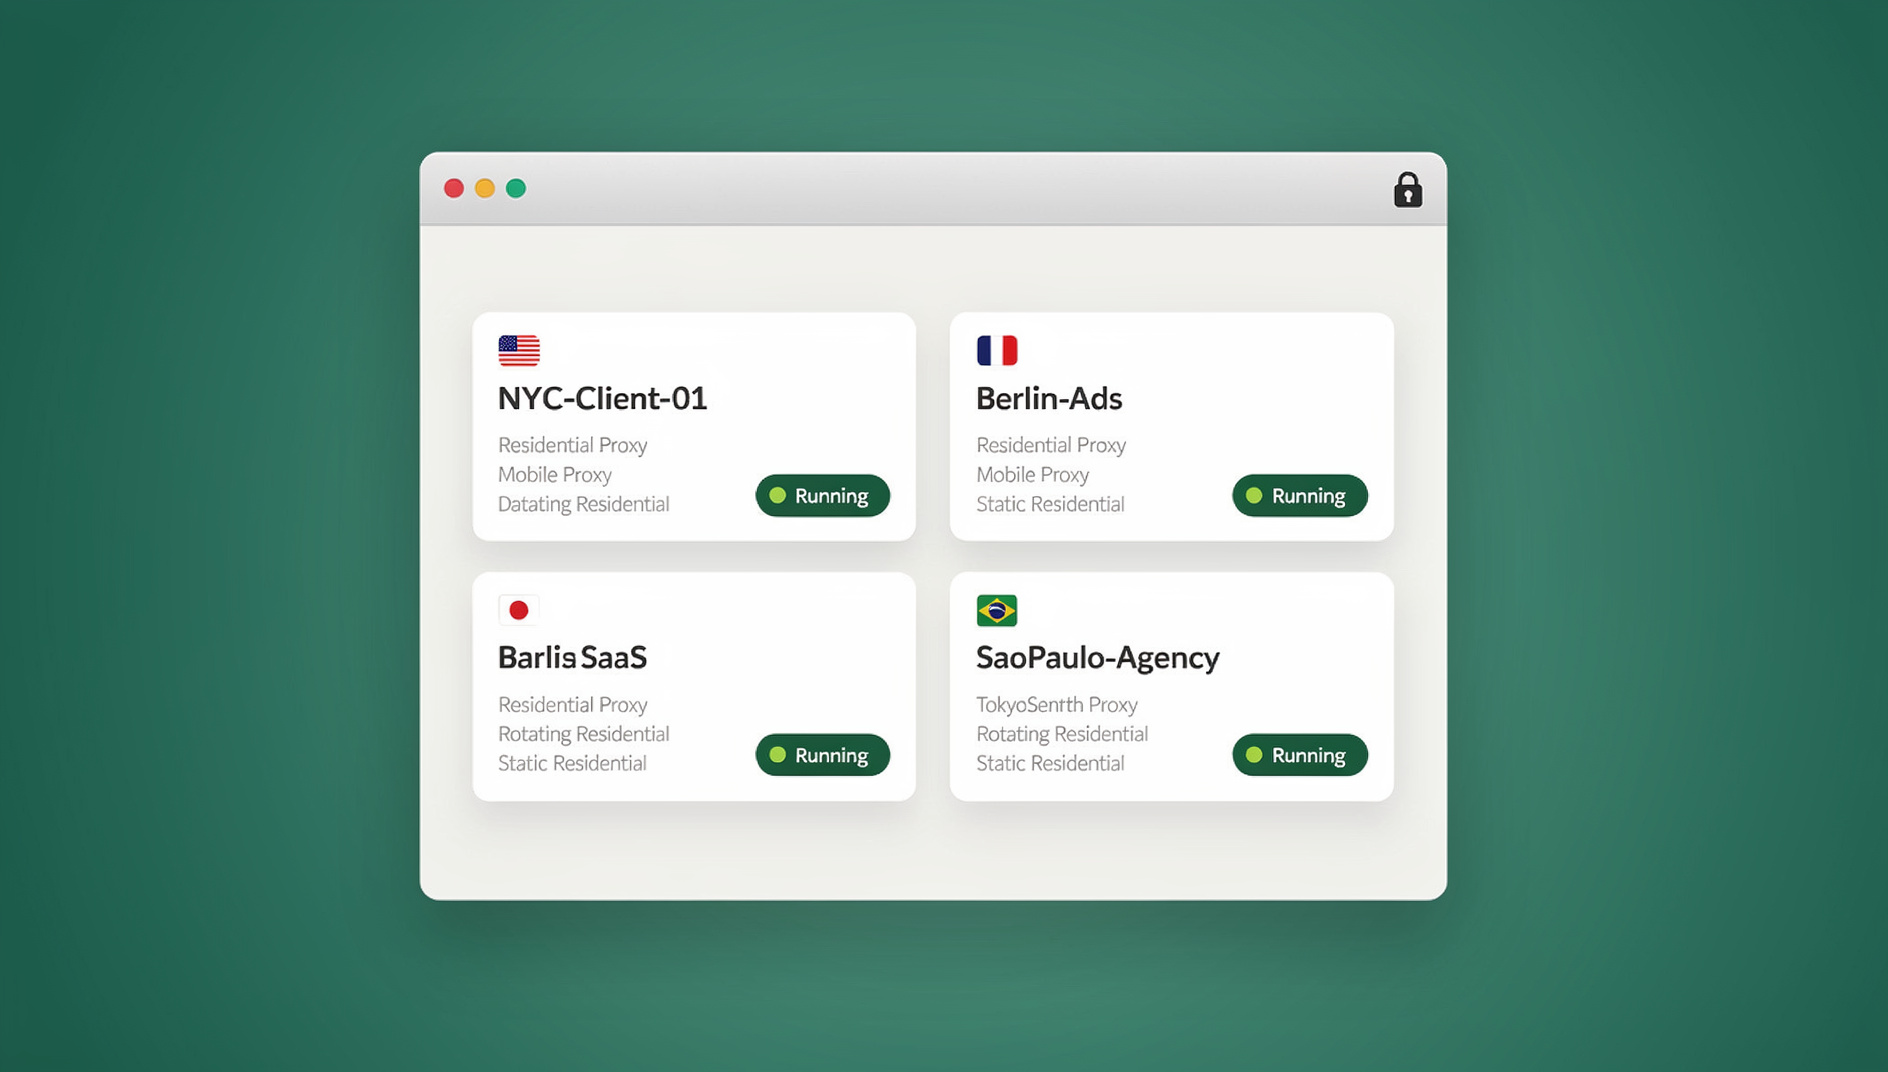Click Running status on SaoPaulo-Agency card
1888x1072 pixels.
1299,755
